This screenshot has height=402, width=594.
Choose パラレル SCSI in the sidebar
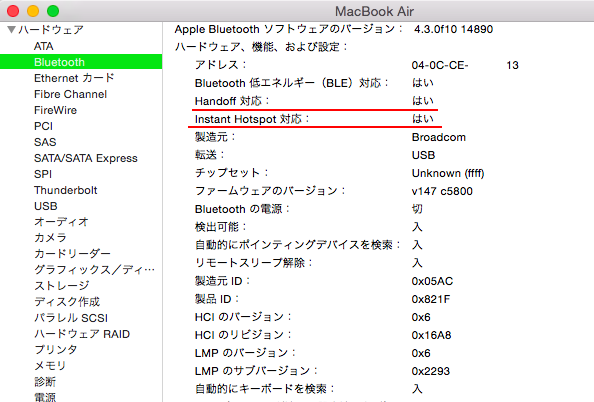tap(71, 318)
